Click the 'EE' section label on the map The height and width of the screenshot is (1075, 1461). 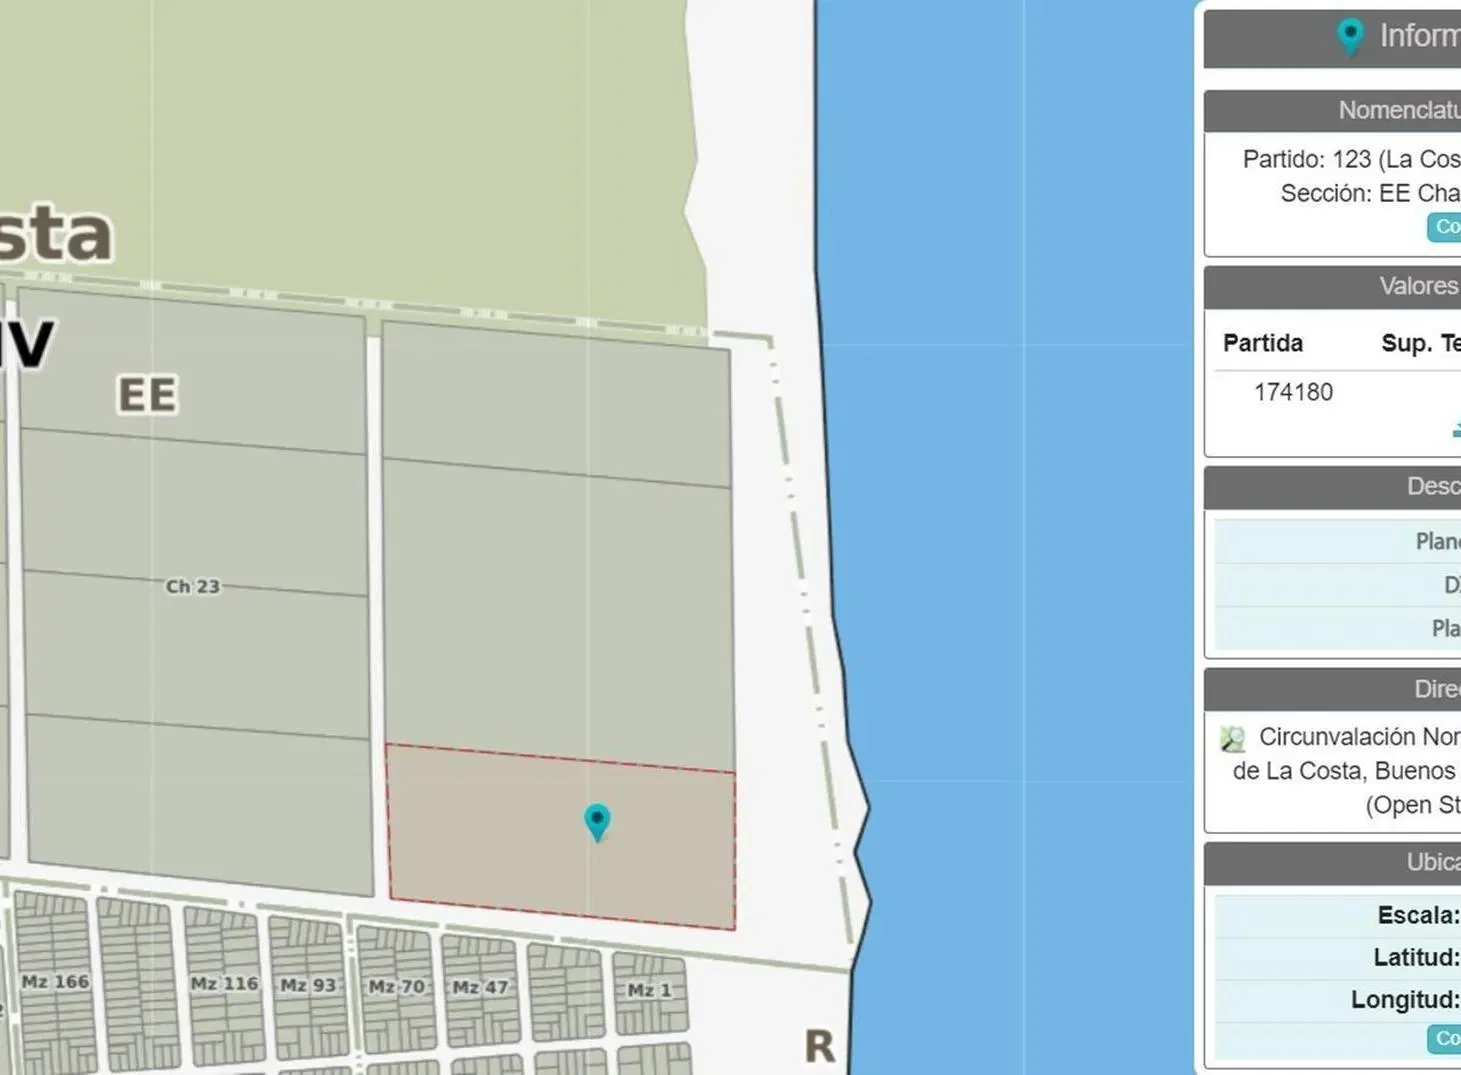click(x=148, y=395)
